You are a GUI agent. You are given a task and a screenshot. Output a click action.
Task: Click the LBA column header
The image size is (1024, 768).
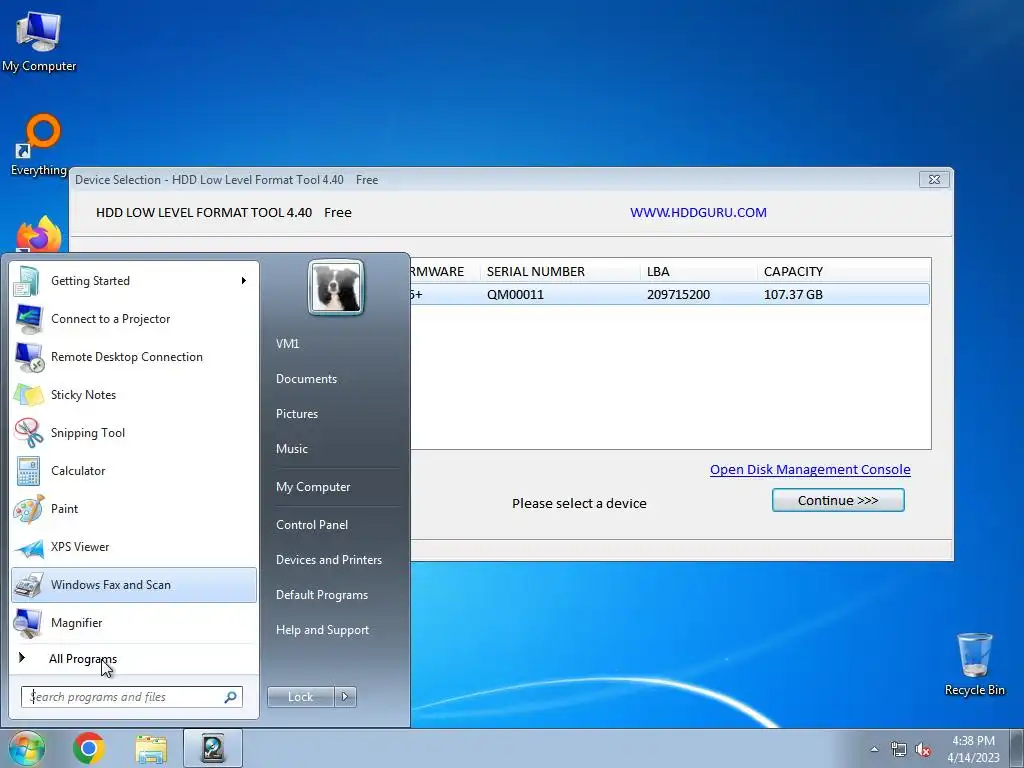click(x=698, y=272)
